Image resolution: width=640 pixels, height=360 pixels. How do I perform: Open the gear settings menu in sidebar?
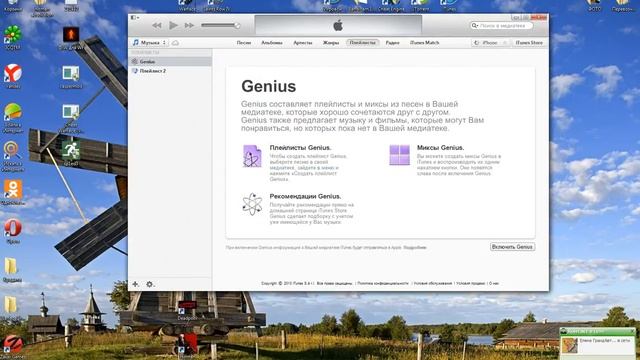[x=150, y=284]
